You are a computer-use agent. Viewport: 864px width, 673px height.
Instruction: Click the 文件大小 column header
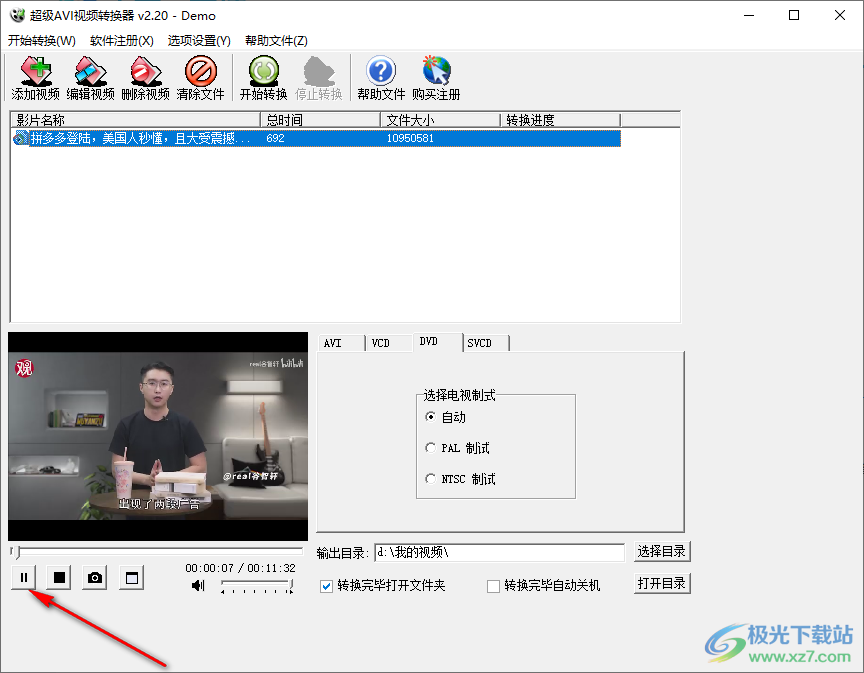[x=440, y=120]
